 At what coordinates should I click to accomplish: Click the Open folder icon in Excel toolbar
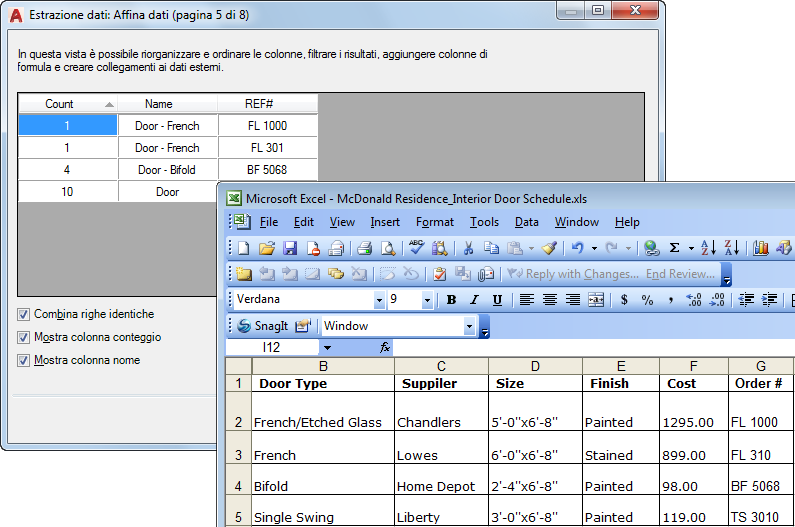tap(267, 248)
